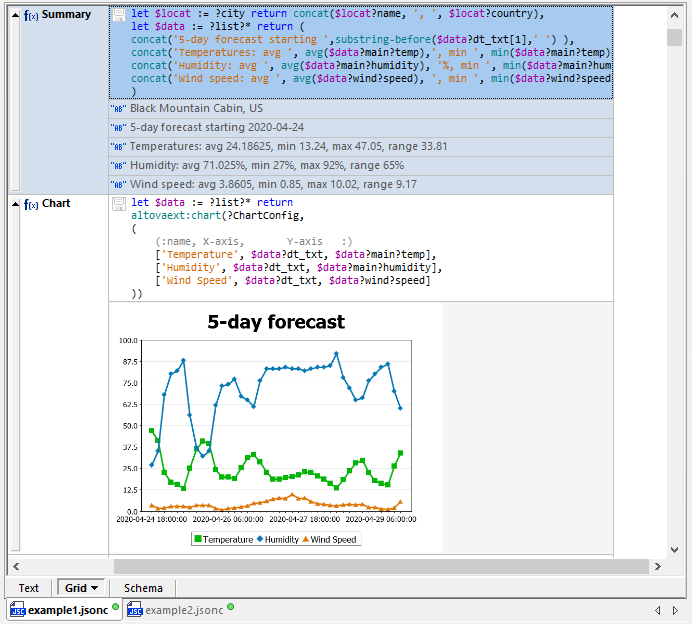Click the string type icon beside Wind speed result

click(x=119, y=185)
